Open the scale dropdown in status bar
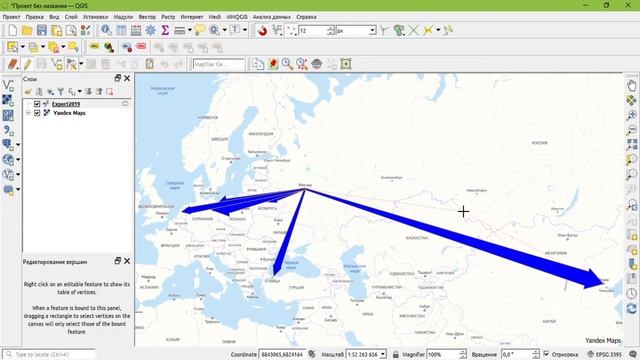The height and width of the screenshot is (360, 640). click(x=382, y=354)
